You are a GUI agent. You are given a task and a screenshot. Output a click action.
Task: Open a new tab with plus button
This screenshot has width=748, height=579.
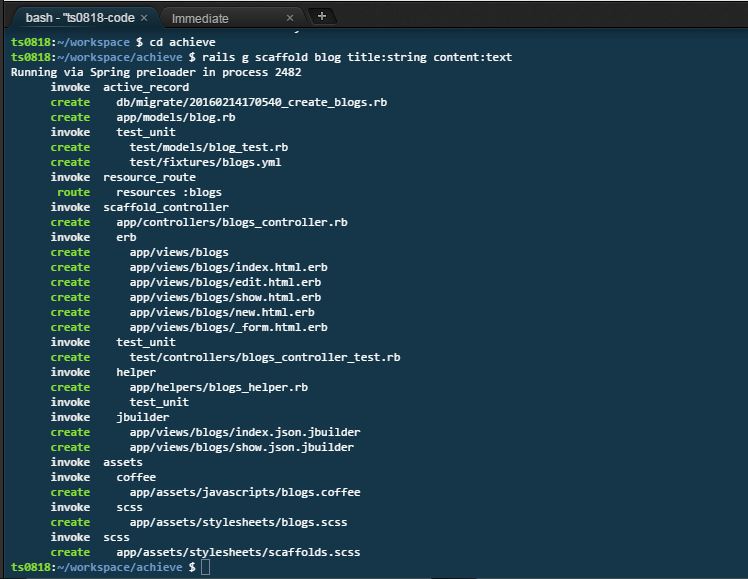point(322,16)
